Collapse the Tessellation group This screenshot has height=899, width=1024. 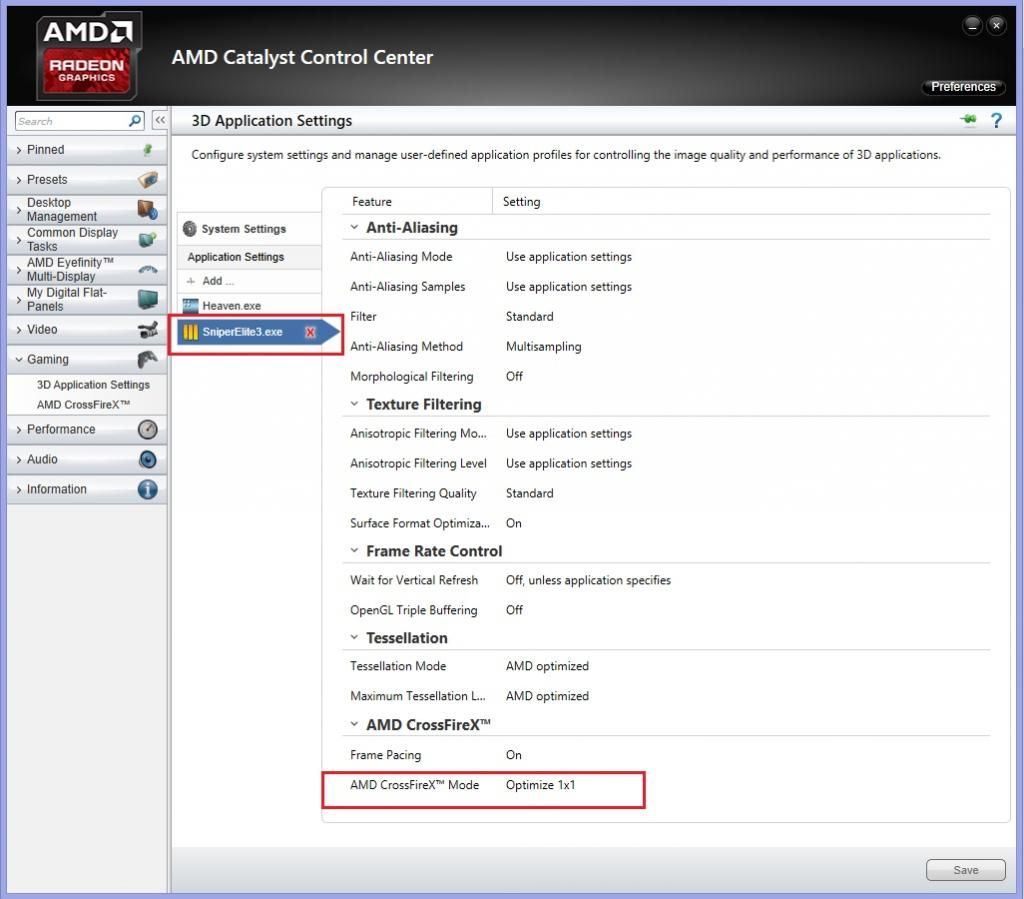(x=354, y=638)
